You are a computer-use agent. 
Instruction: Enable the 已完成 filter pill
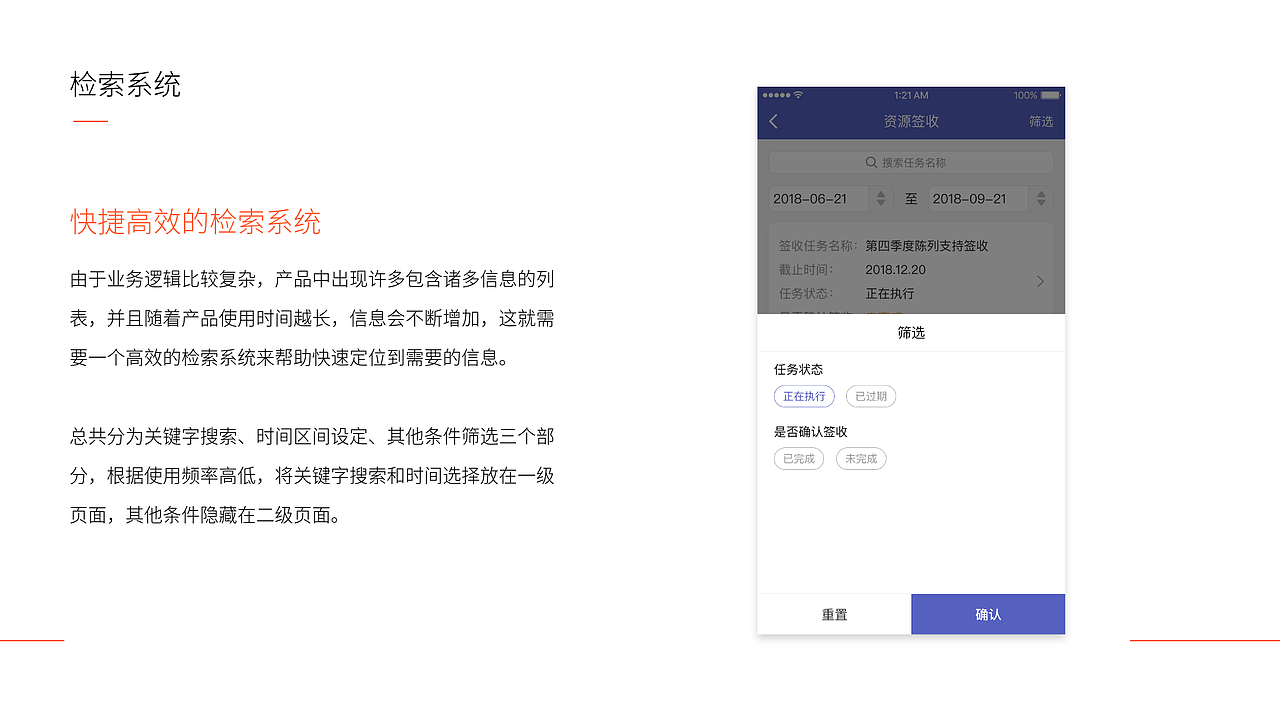798,458
